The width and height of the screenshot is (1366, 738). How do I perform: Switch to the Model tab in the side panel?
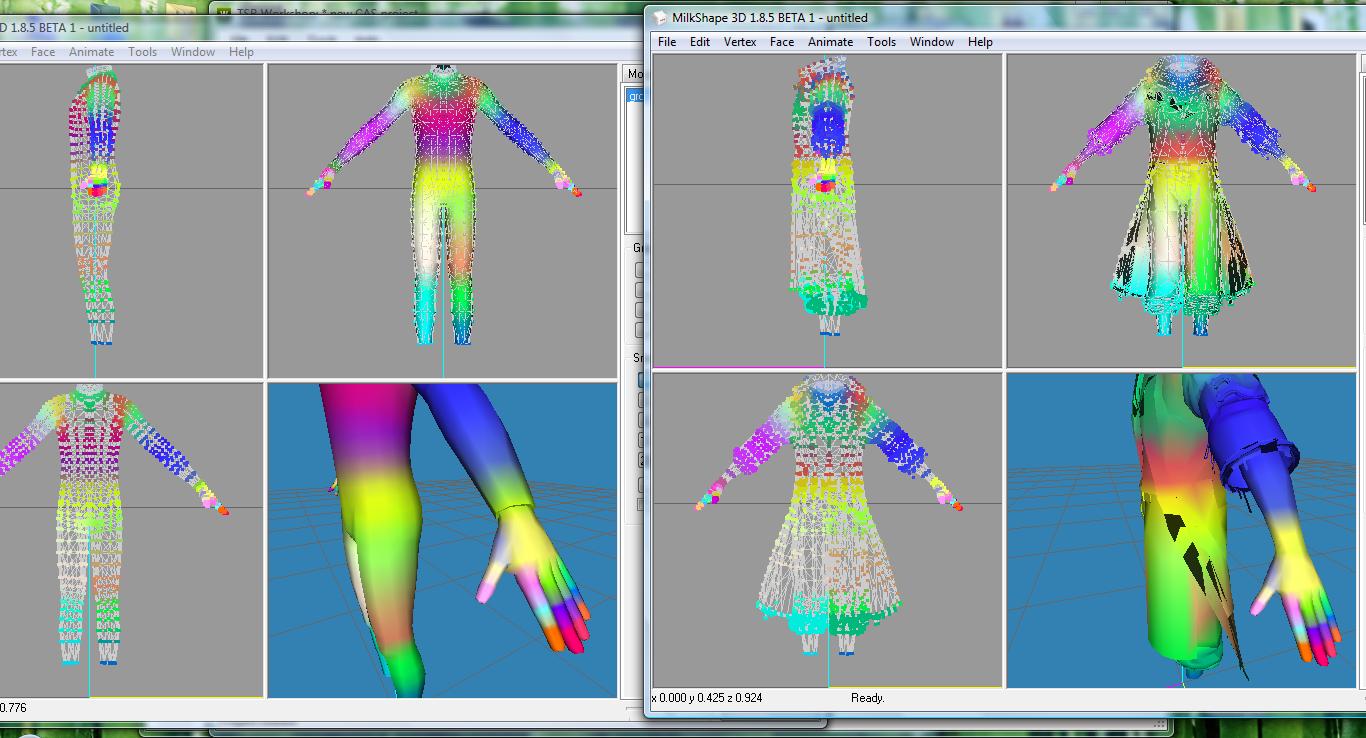point(635,74)
